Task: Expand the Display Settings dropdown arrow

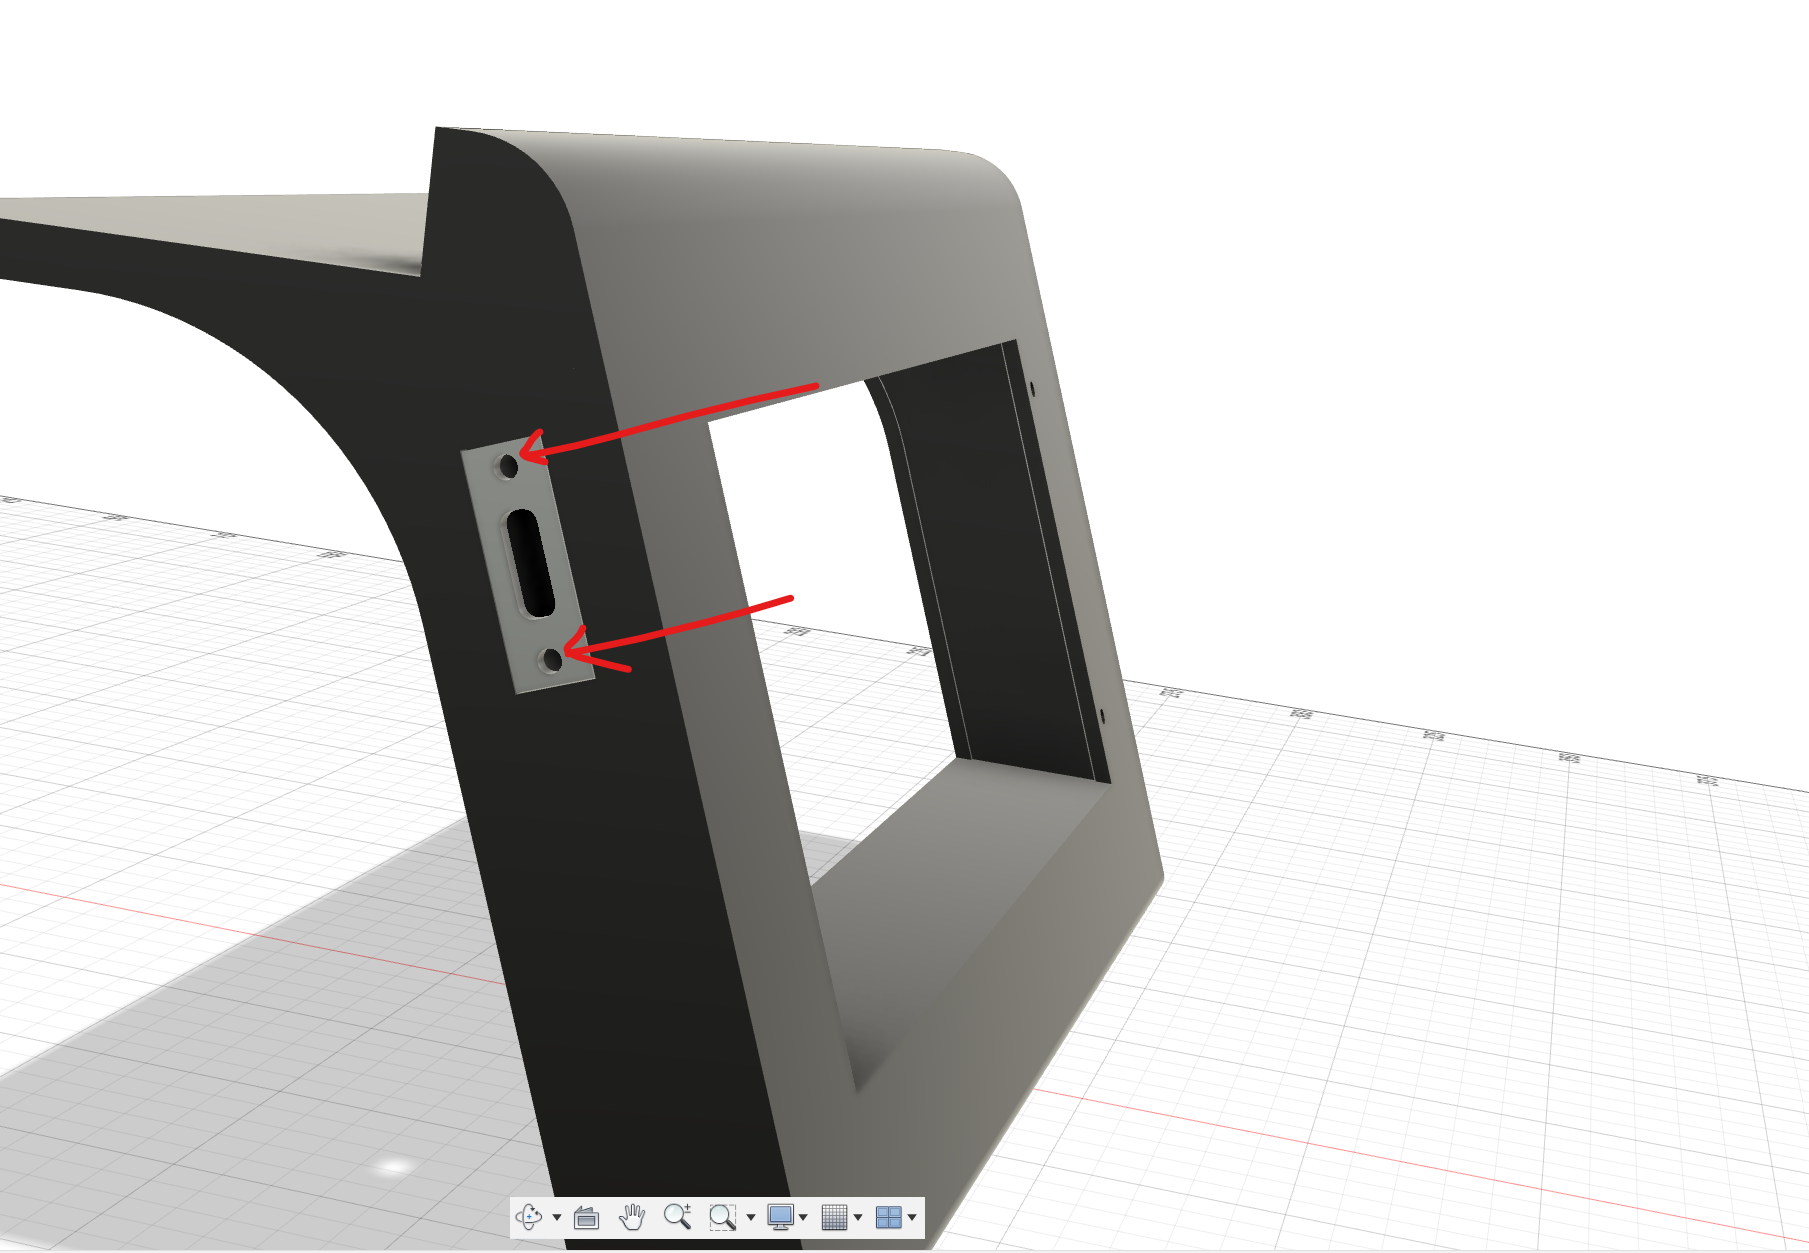Action: tap(804, 1218)
